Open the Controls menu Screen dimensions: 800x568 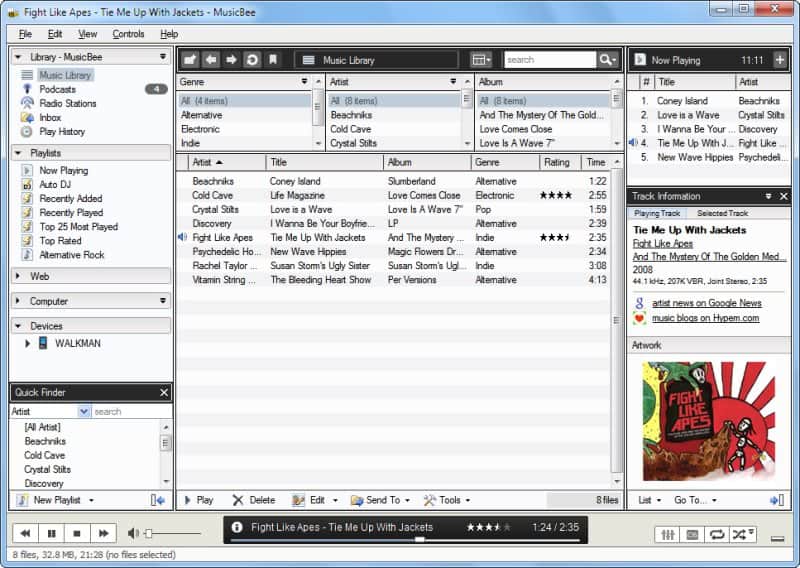click(x=128, y=34)
